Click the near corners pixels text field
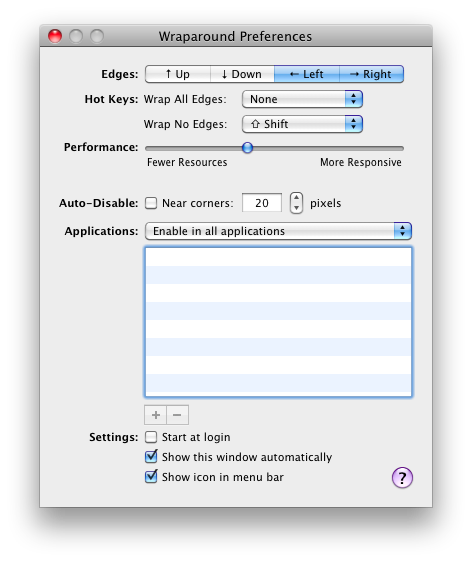The image size is (472, 562). pos(262,203)
